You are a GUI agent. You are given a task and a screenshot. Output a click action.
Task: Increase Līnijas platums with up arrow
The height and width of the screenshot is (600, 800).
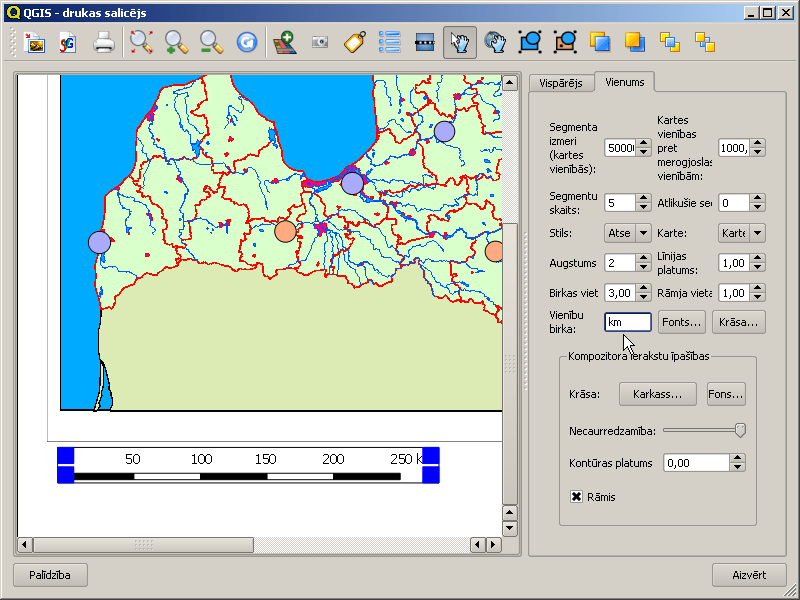(758, 258)
